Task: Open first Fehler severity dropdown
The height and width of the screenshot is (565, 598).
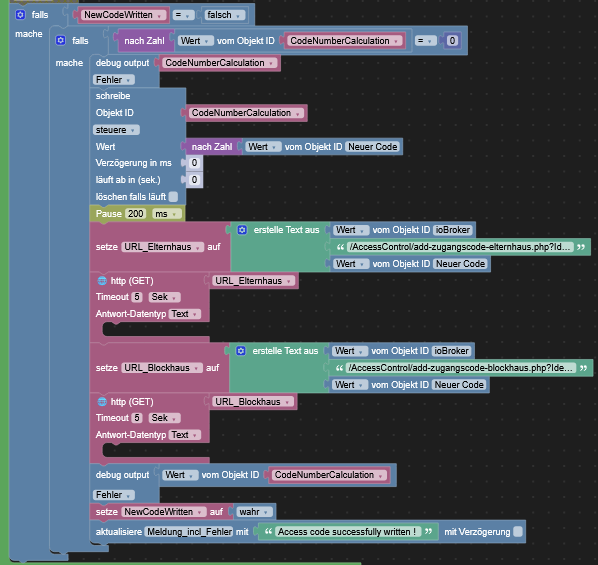Action: 113,80
